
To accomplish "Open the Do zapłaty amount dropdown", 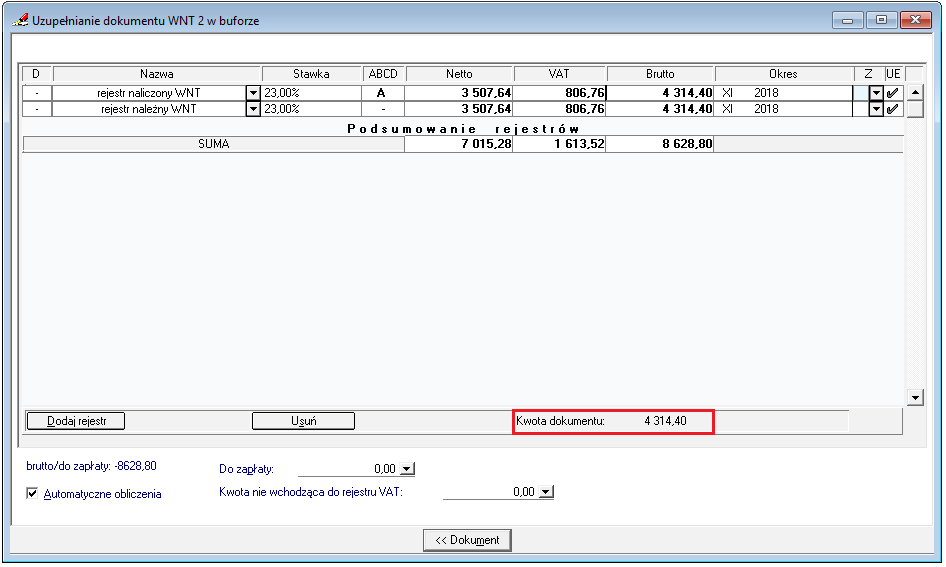I will tap(407, 469).
